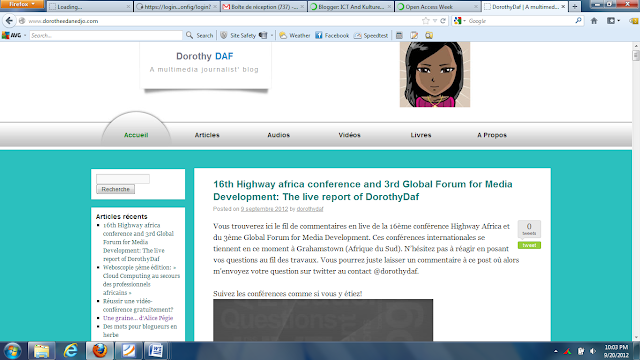Open recent article Réussir une vidéo-conférence gratuitement
The width and height of the screenshot is (640, 360).
tap(138, 305)
